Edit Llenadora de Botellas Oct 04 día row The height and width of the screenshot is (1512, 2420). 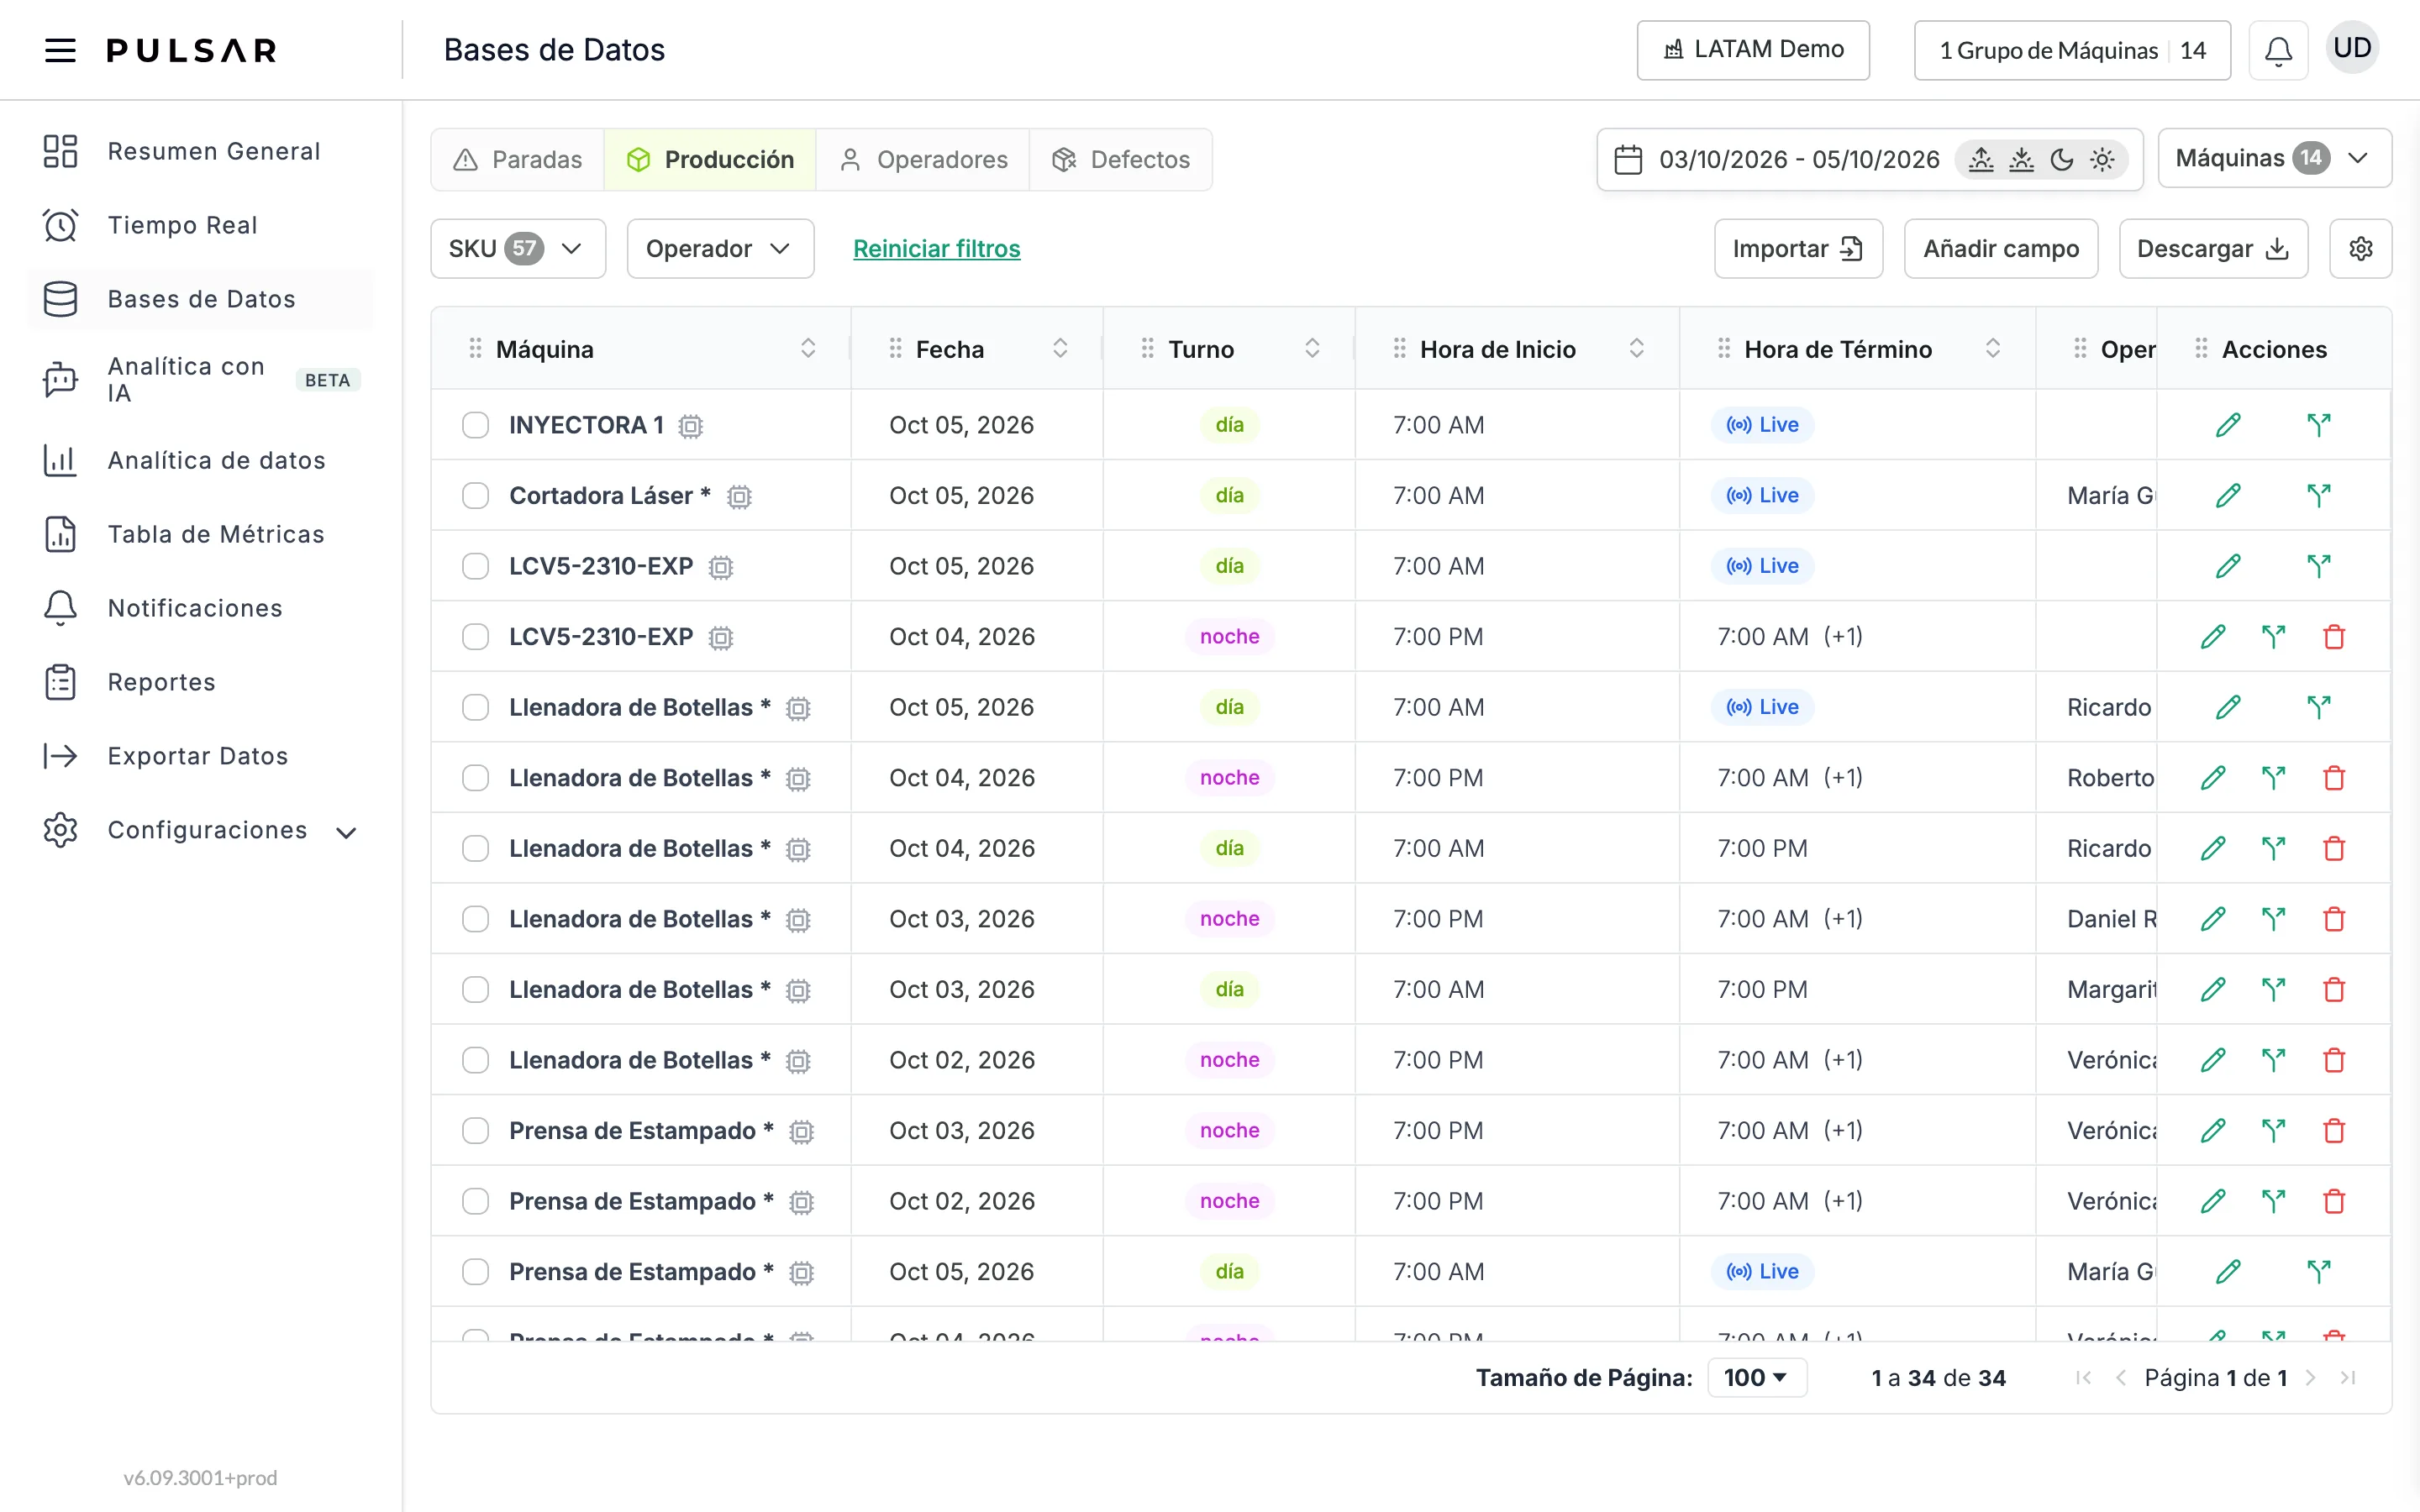(x=2213, y=848)
